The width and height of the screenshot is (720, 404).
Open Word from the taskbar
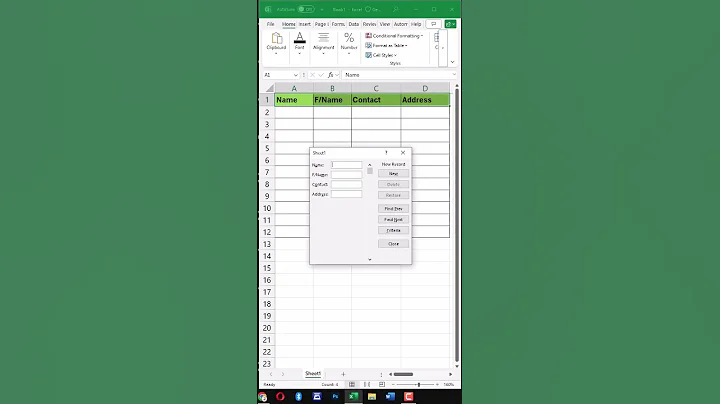pyautogui.click(x=390, y=397)
